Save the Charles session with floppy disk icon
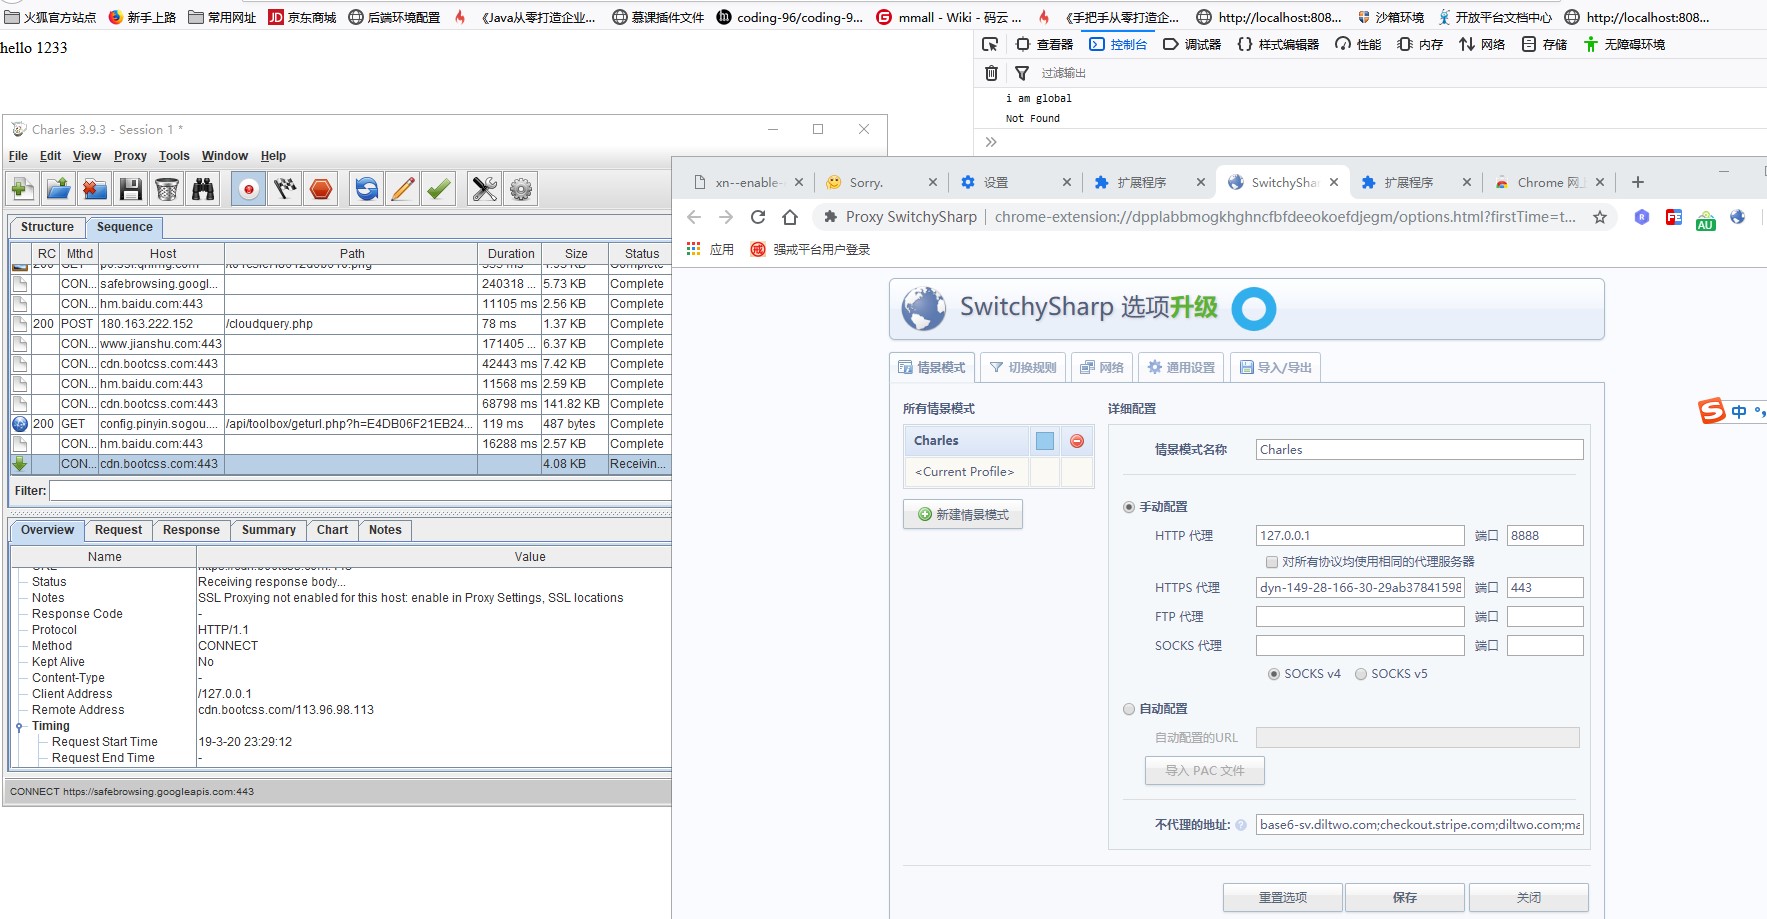This screenshot has width=1767, height=919. [131, 189]
